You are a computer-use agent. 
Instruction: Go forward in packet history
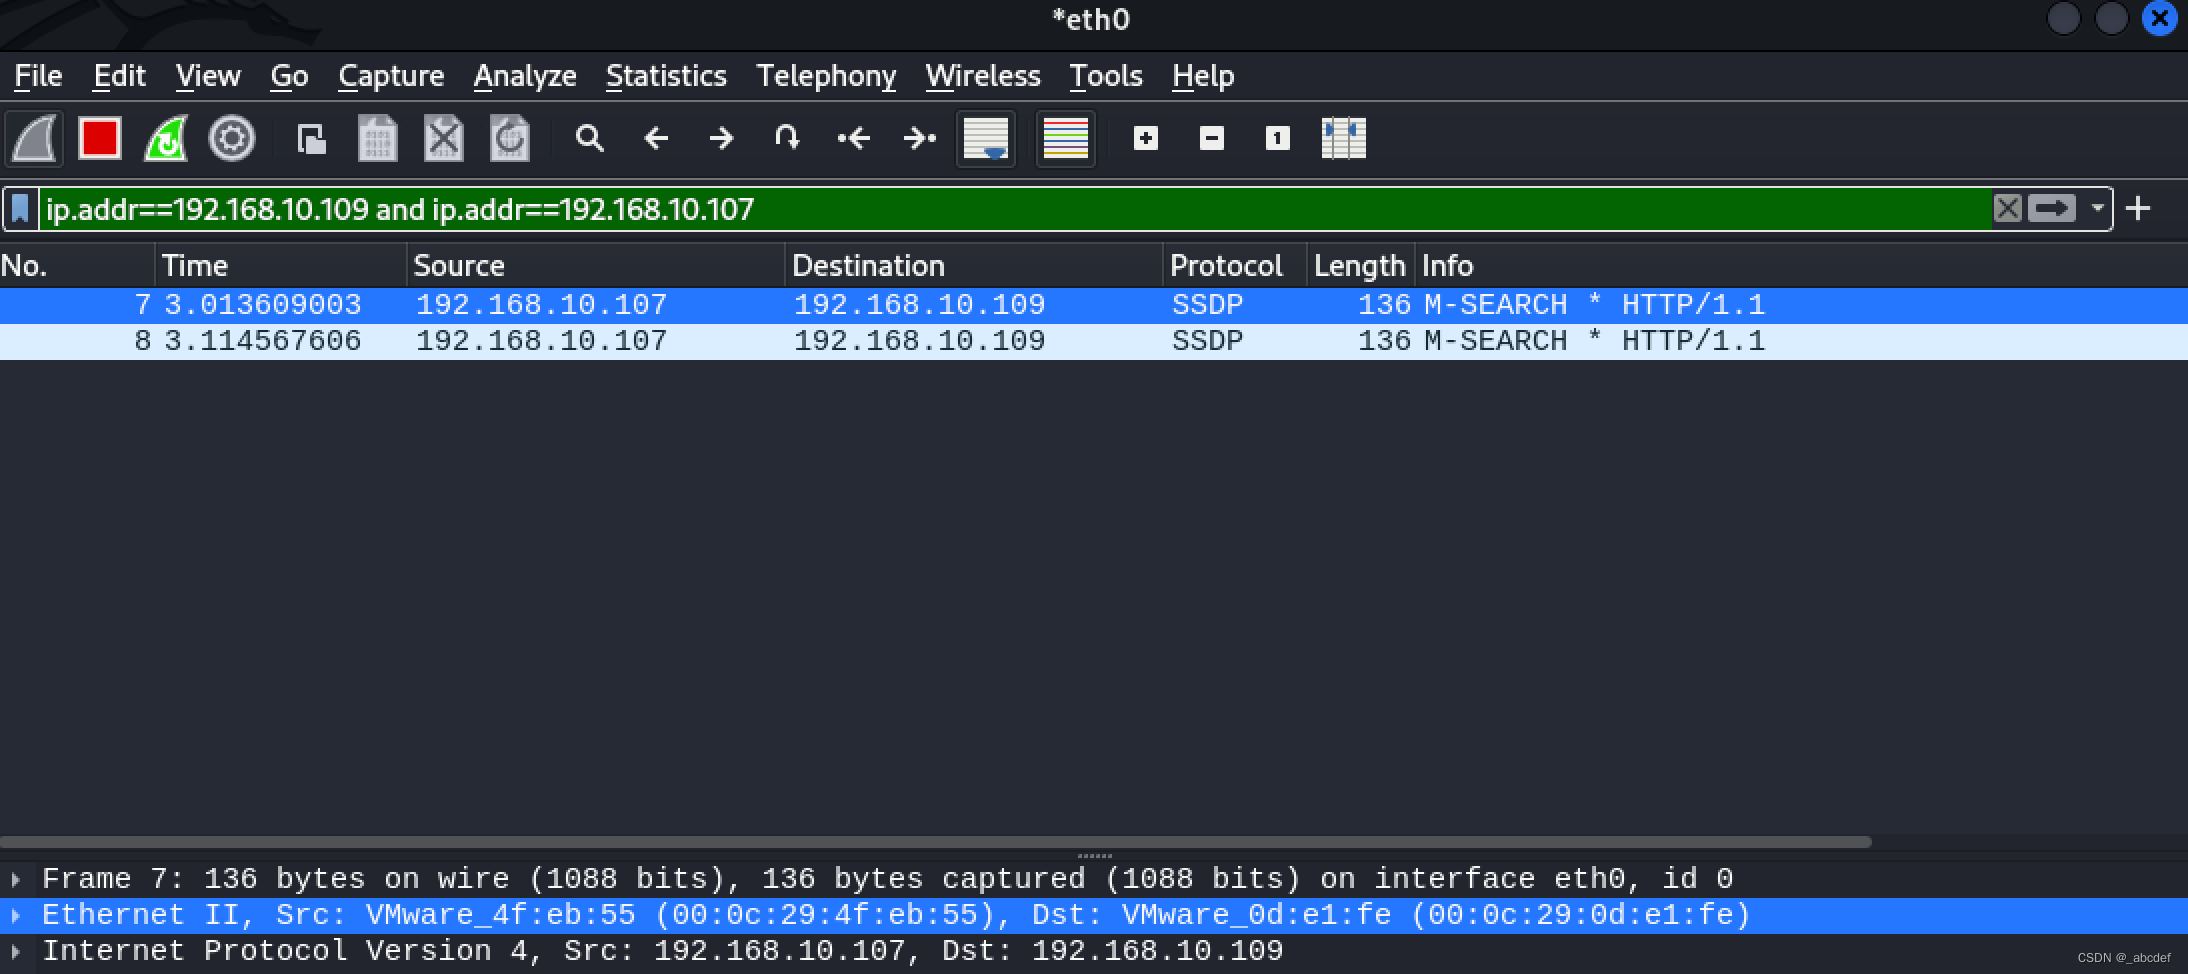click(721, 139)
